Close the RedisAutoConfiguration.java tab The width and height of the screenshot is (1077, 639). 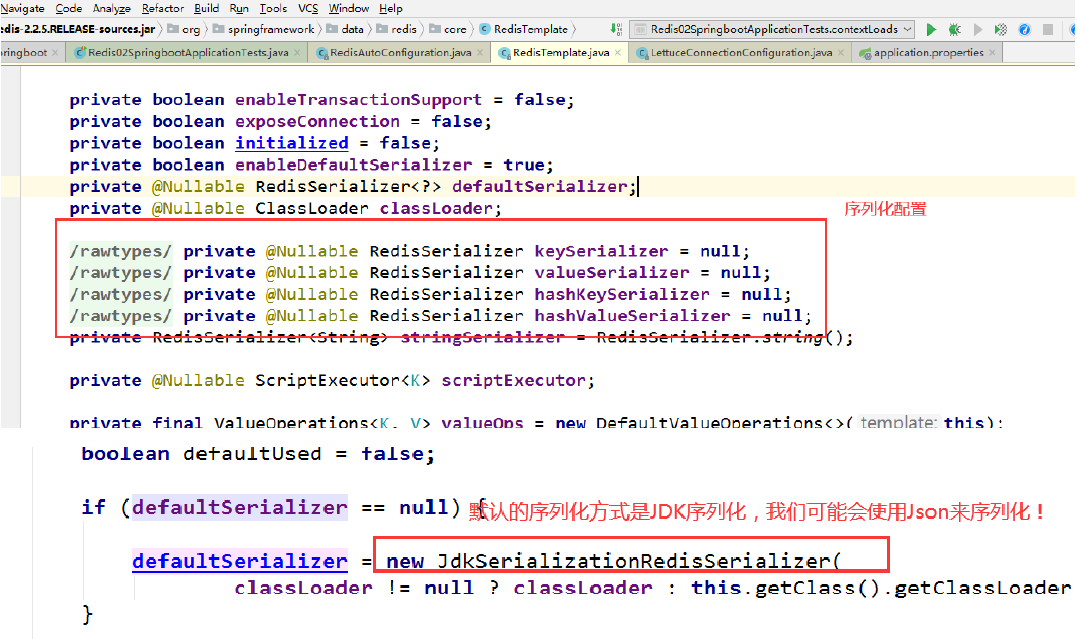click(479, 53)
